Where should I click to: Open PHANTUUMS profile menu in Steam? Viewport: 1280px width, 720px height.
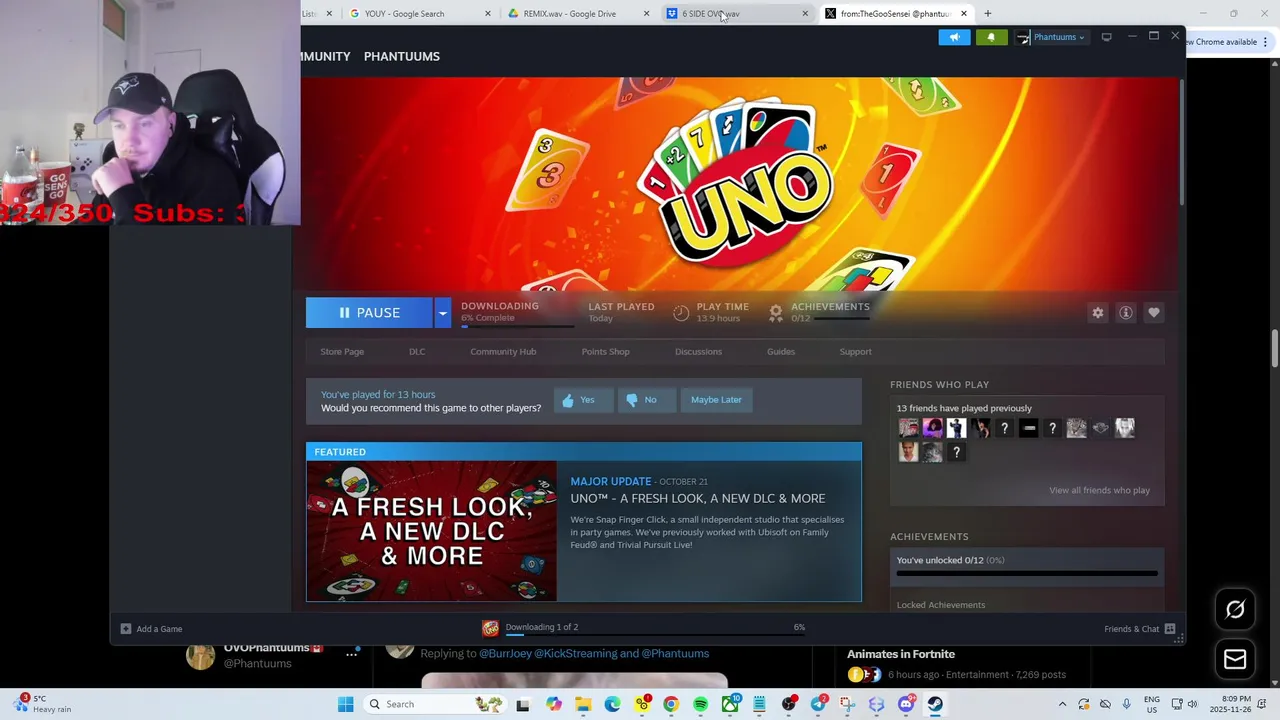tap(402, 56)
